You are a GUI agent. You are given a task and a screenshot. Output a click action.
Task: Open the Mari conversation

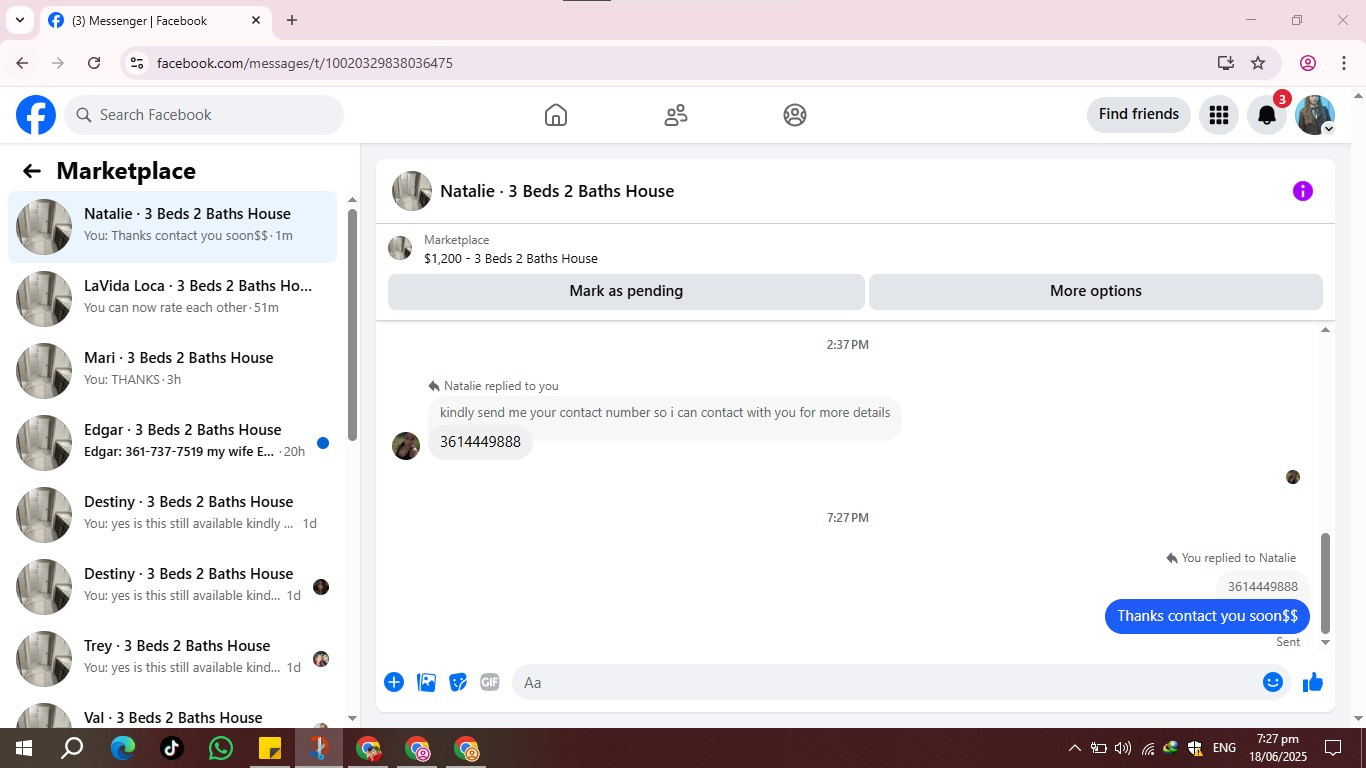click(172, 371)
